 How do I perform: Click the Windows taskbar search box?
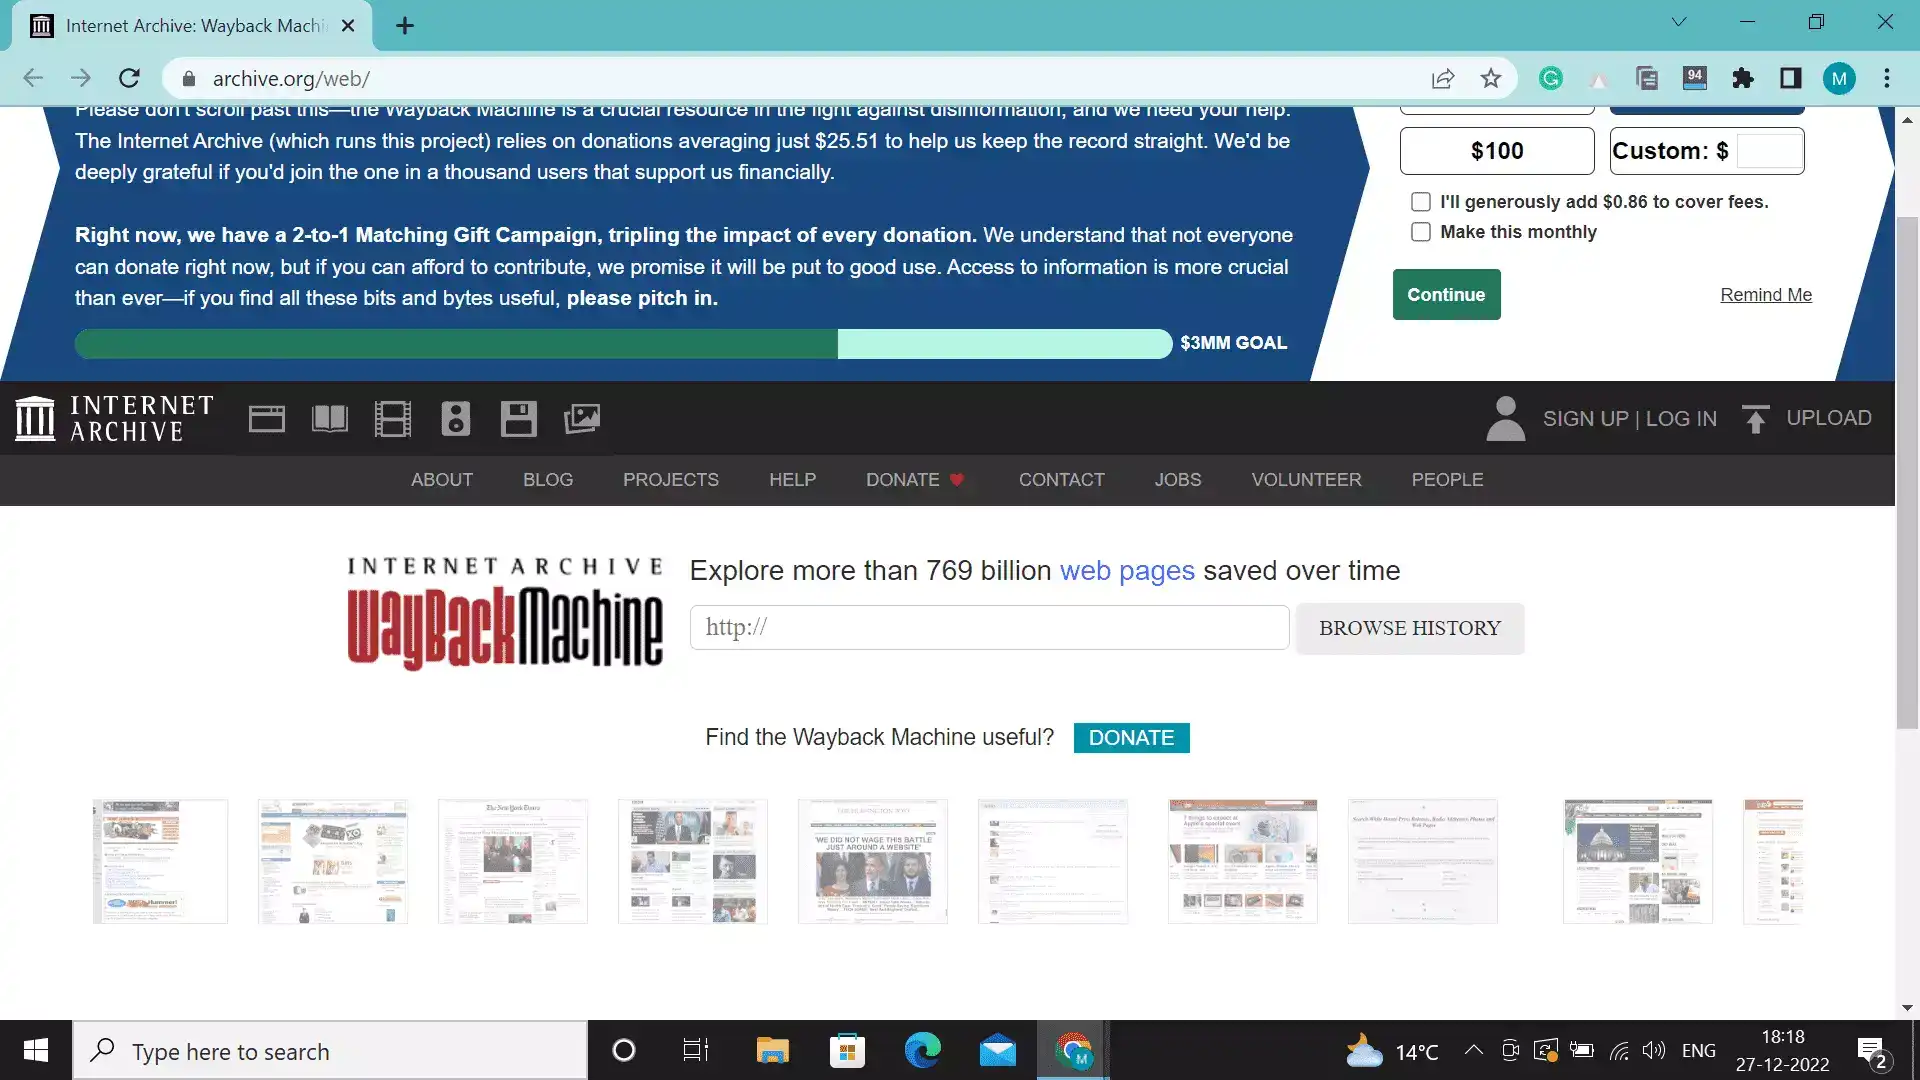point(330,1051)
